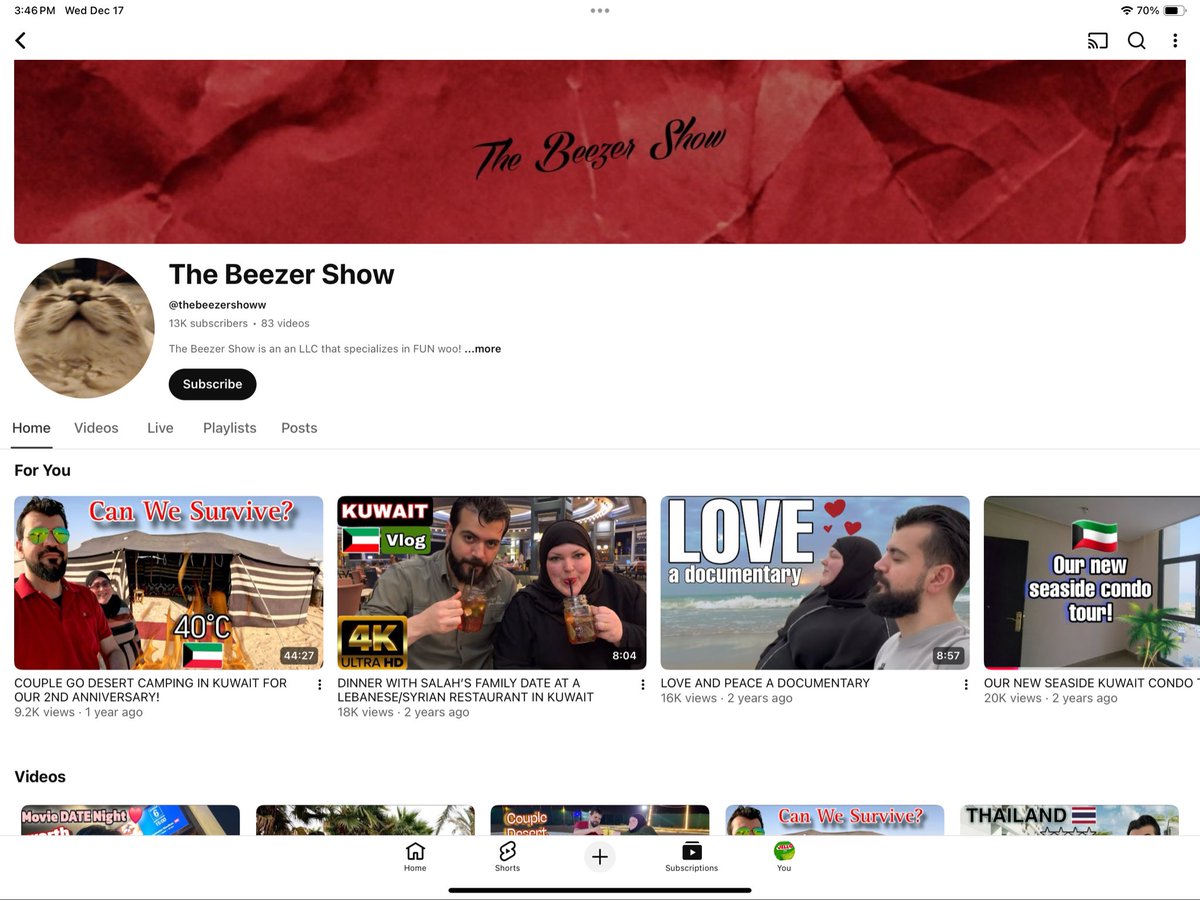Viewport: 1200px width, 900px height.
Task: Open the You profile tab
Action: 784,857
